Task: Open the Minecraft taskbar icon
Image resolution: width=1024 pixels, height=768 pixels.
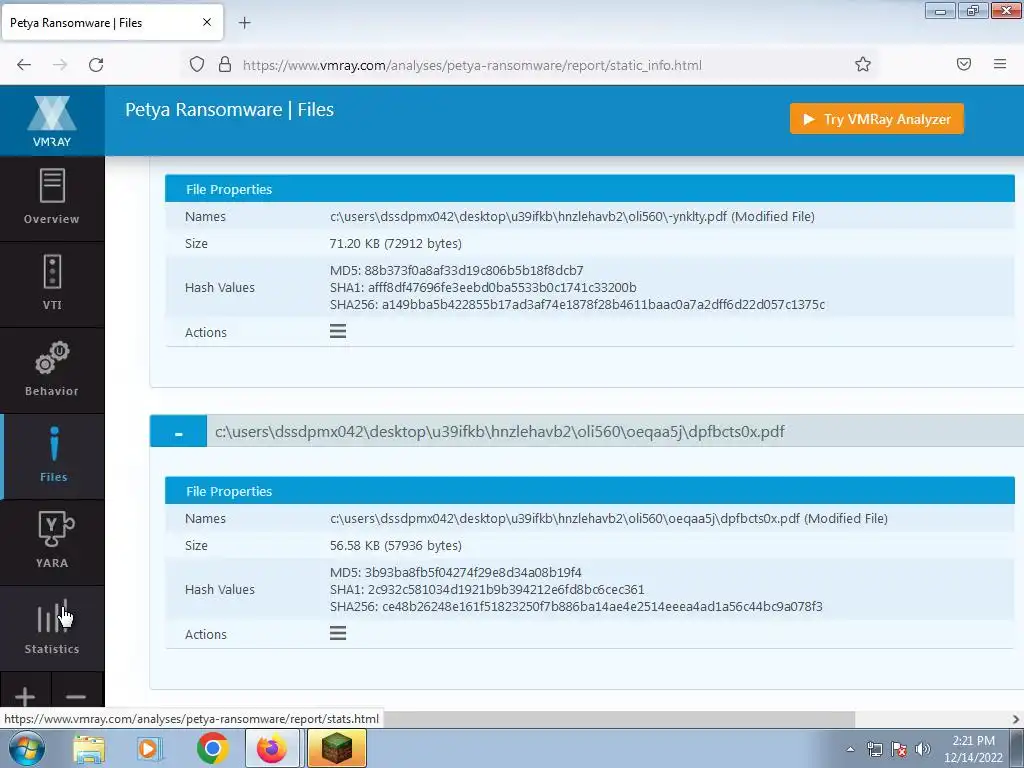Action: pos(337,748)
